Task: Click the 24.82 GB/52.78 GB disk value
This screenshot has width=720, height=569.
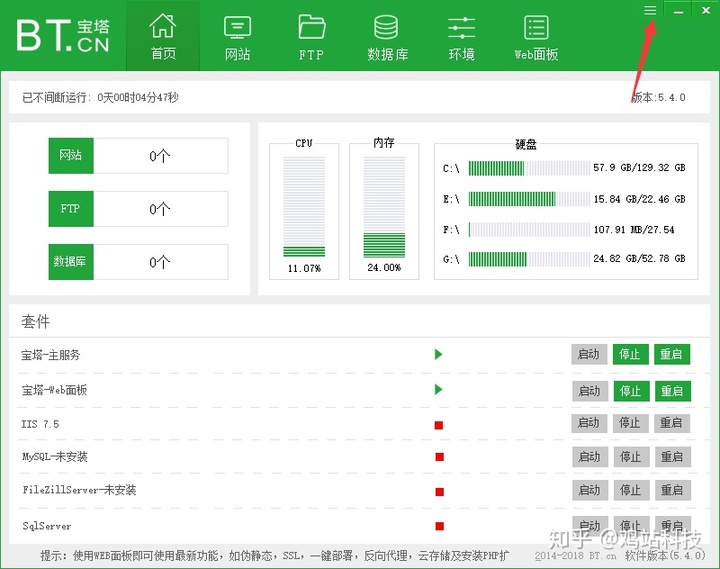Action: click(x=639, y=259)
